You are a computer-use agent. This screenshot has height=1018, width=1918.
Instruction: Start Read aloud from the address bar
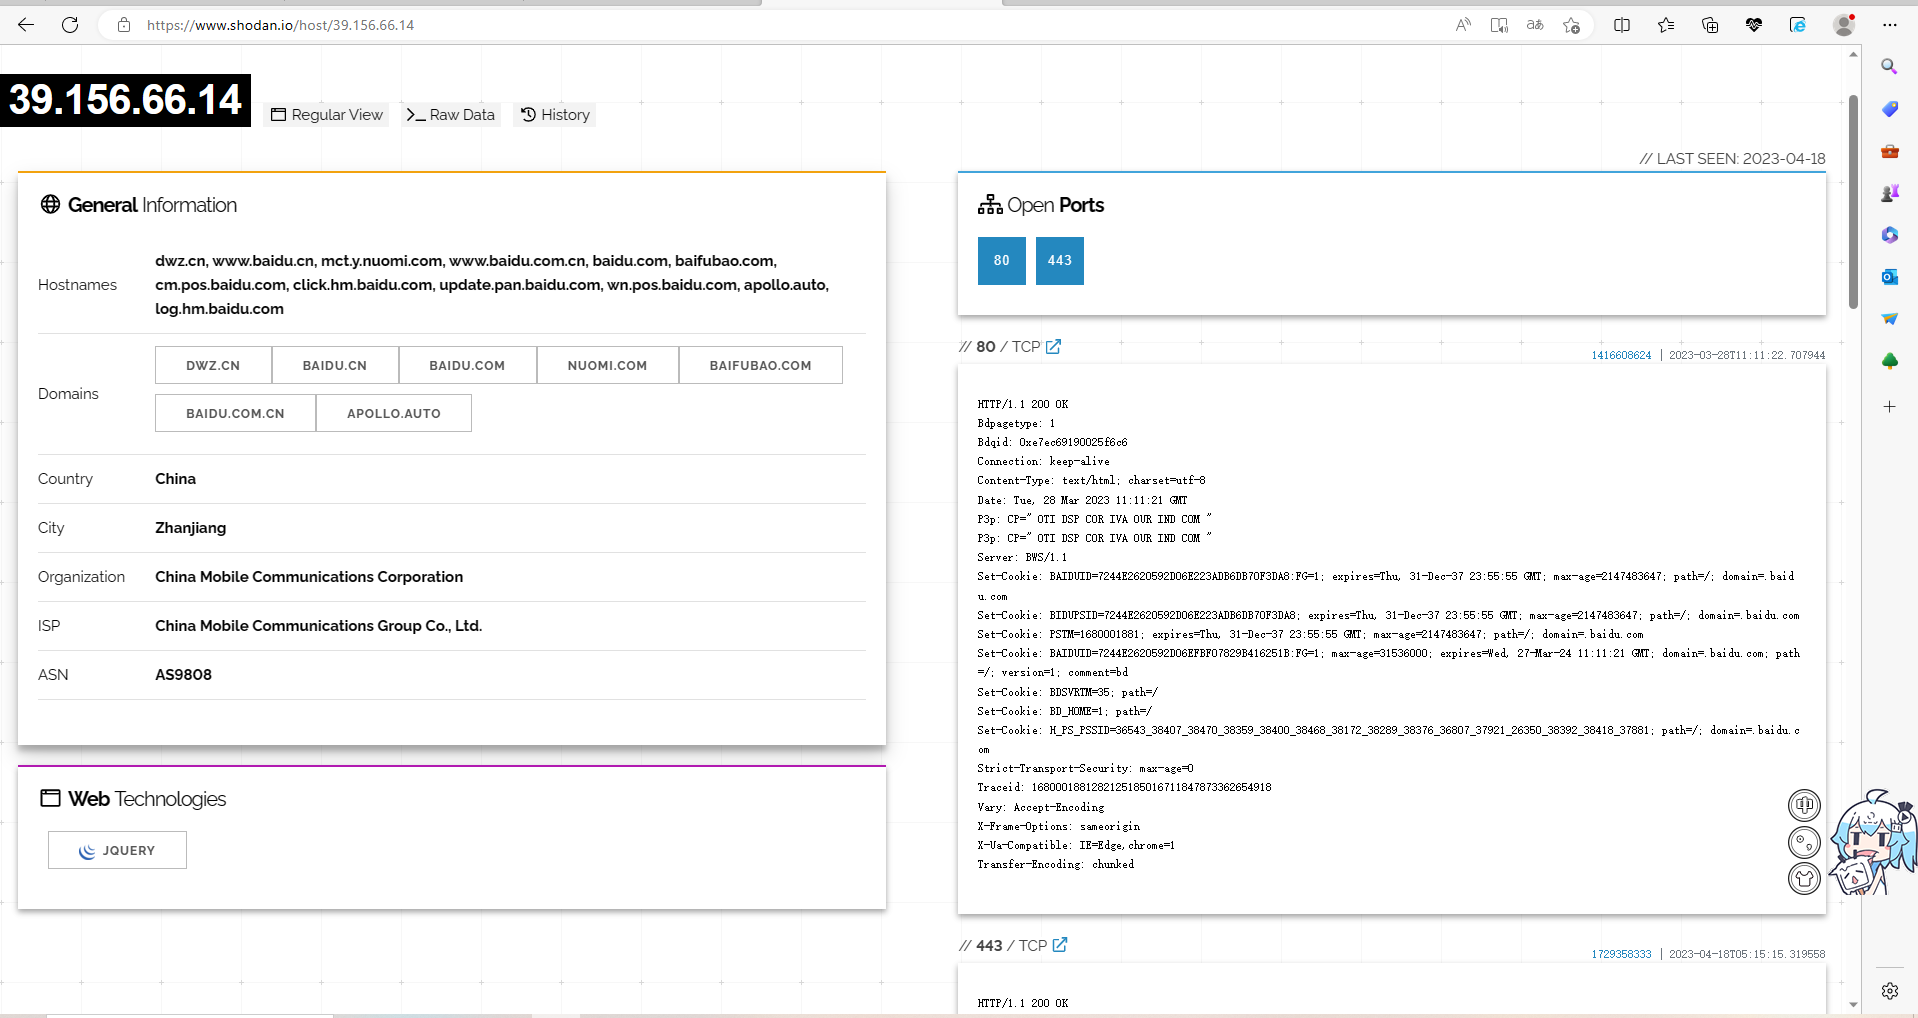click(x=1463, y=25)
